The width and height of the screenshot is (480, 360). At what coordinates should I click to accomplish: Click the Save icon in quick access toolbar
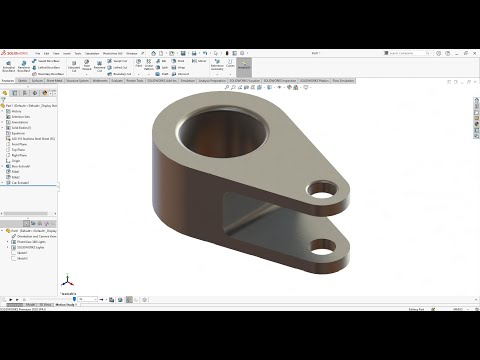coord(183,53)
